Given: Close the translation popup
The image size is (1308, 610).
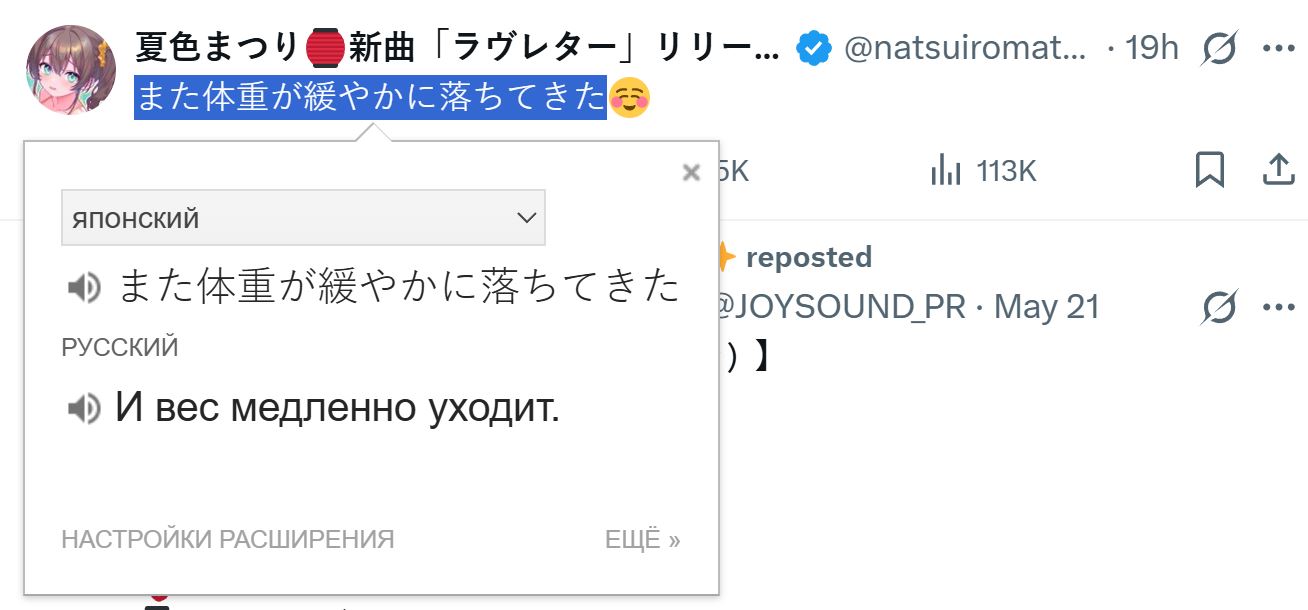Looking at the screenshot, I should (x=691, y=173).
